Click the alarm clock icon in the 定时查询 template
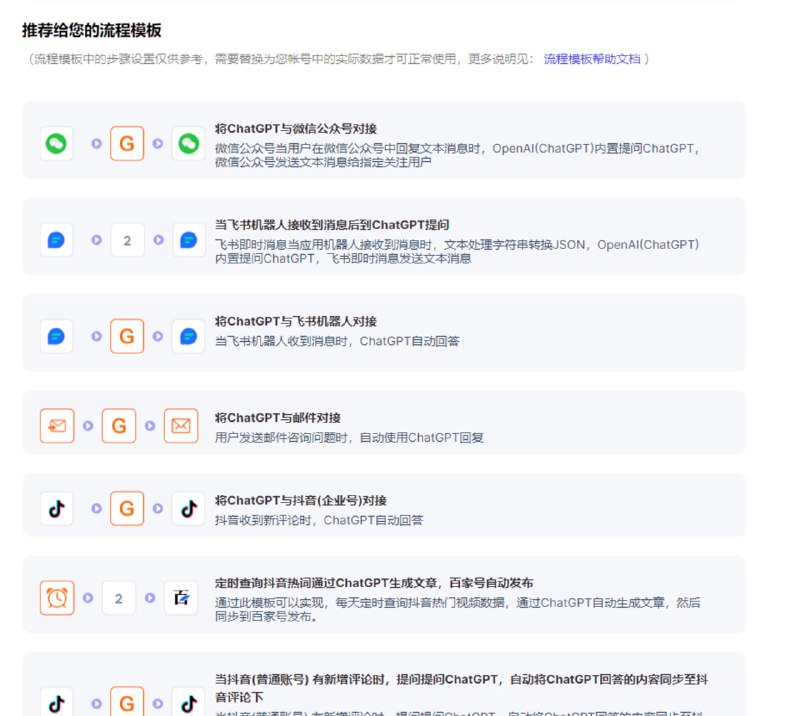800x716 pixels. coord(56,596)
